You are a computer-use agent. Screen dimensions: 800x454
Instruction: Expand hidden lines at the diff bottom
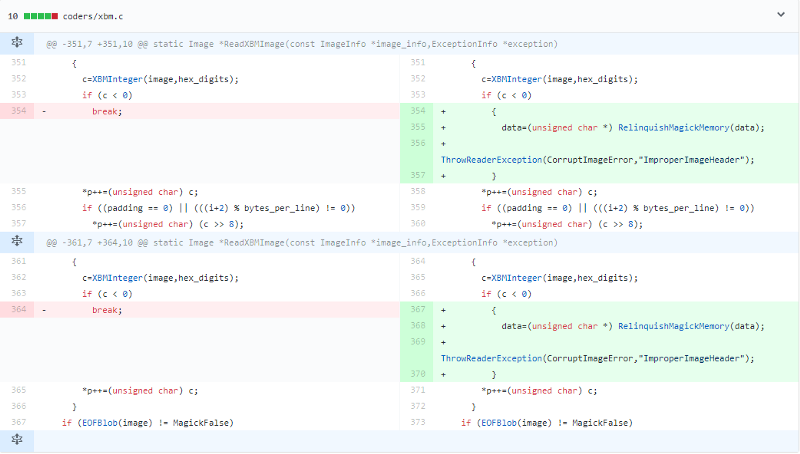pyautogui.click(x=16, y=440)
